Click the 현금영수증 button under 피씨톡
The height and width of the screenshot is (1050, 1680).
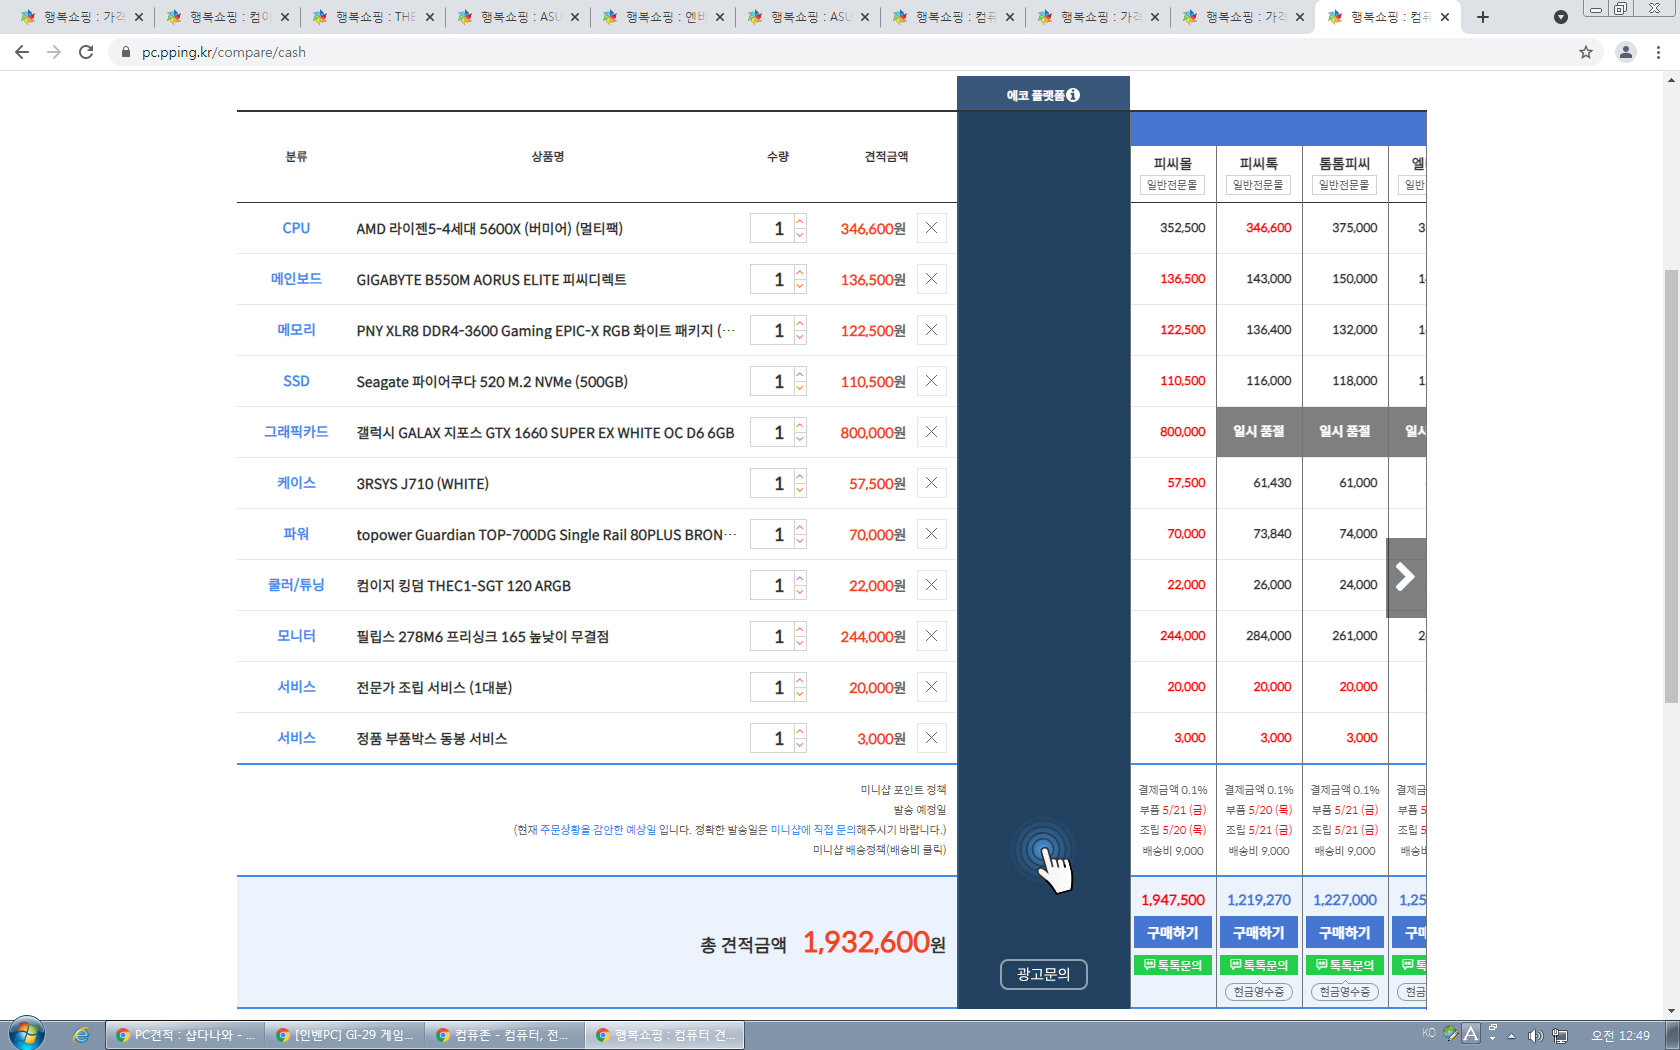[1259, 992]
